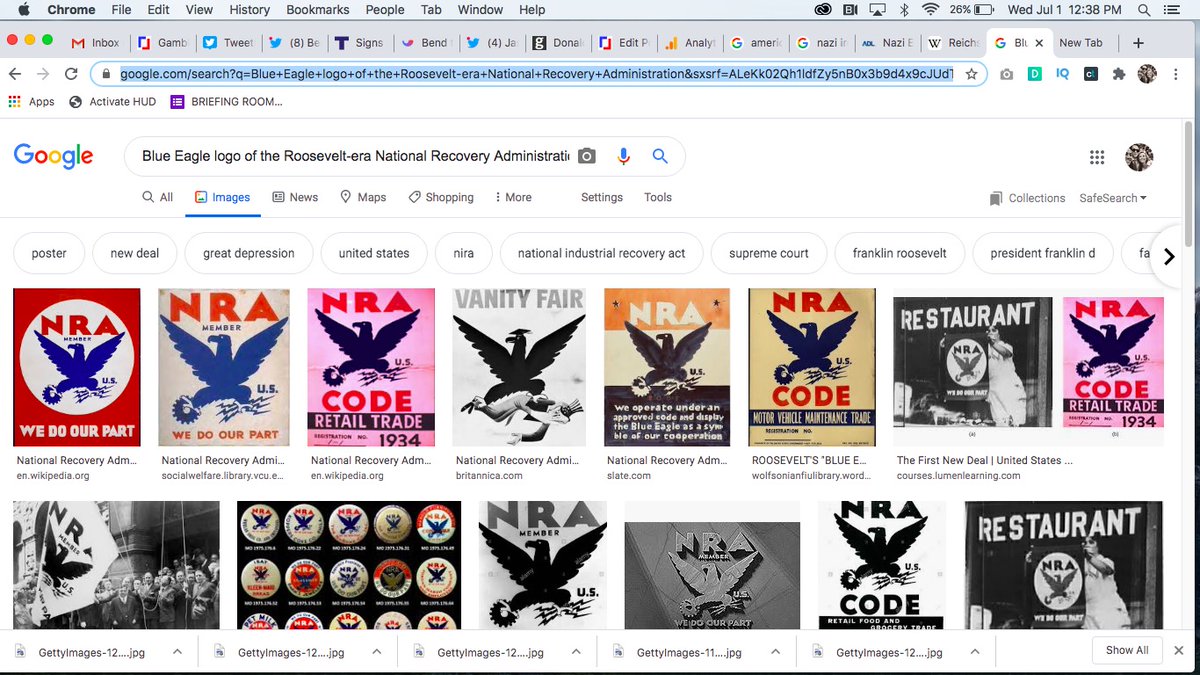Expand options for second GettyImages download
Viewport: 1200px width, 675px height.
[376, 651]
